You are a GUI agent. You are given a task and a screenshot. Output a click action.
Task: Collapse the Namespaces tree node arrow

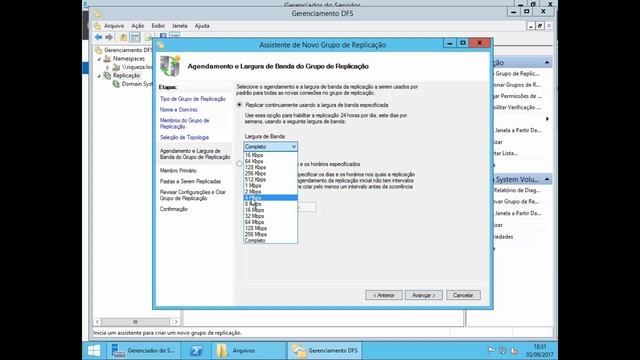click(99, 59)
